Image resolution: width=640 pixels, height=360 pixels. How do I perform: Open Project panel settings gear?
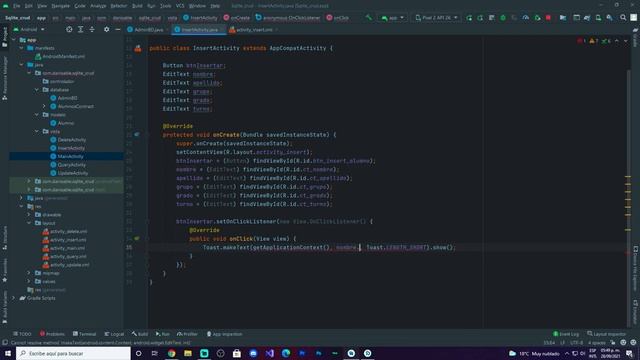click(107, 29)
